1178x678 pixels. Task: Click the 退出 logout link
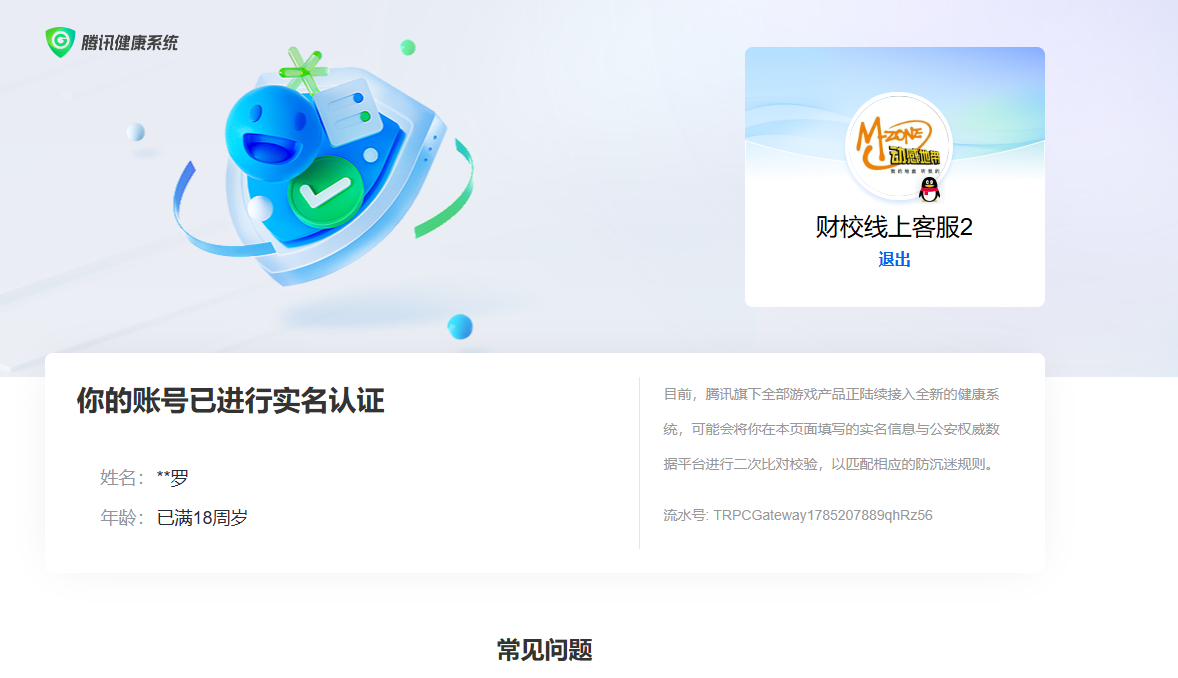(894, 259)
